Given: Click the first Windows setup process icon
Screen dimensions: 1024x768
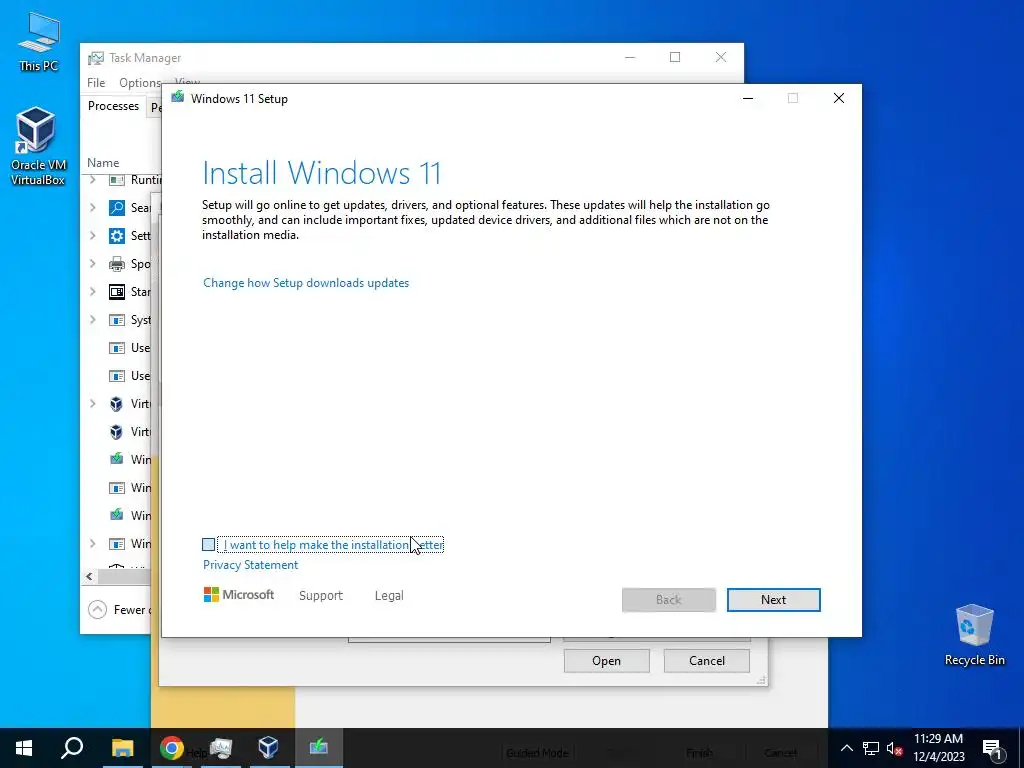Looking at the screenshot, I should click(x=117, y=459).
